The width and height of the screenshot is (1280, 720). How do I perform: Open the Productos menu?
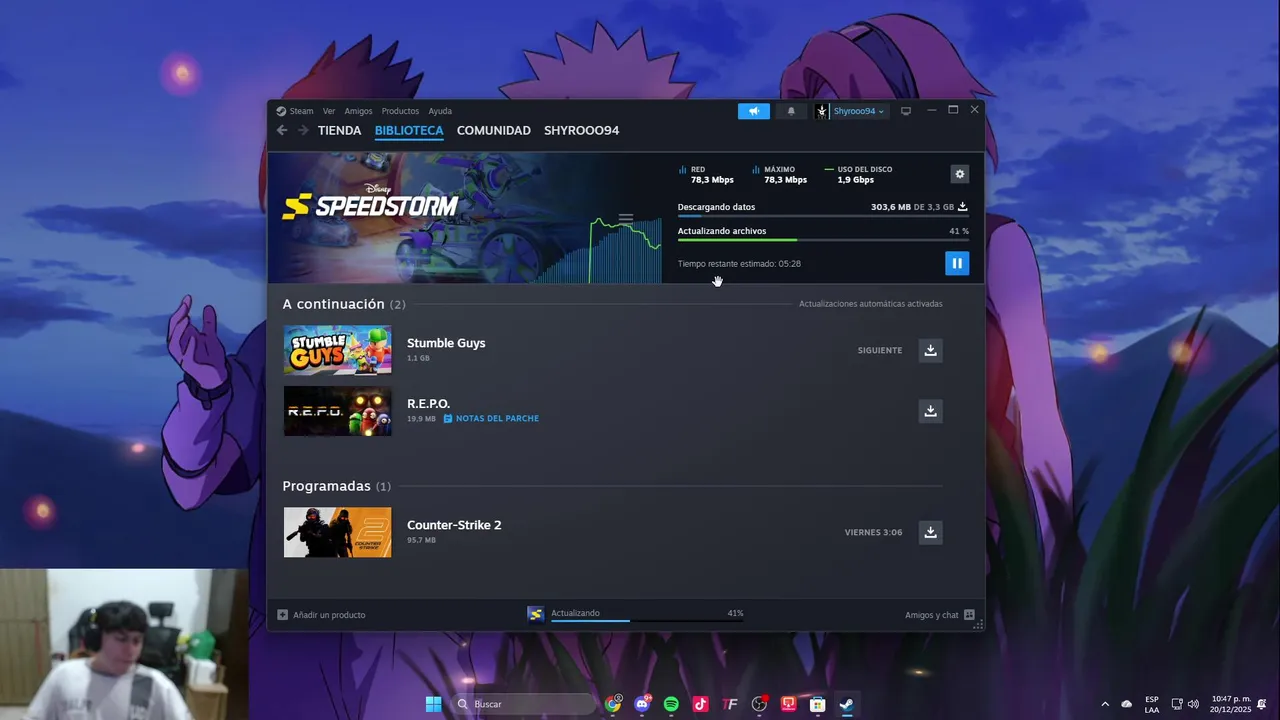[400, 111]
